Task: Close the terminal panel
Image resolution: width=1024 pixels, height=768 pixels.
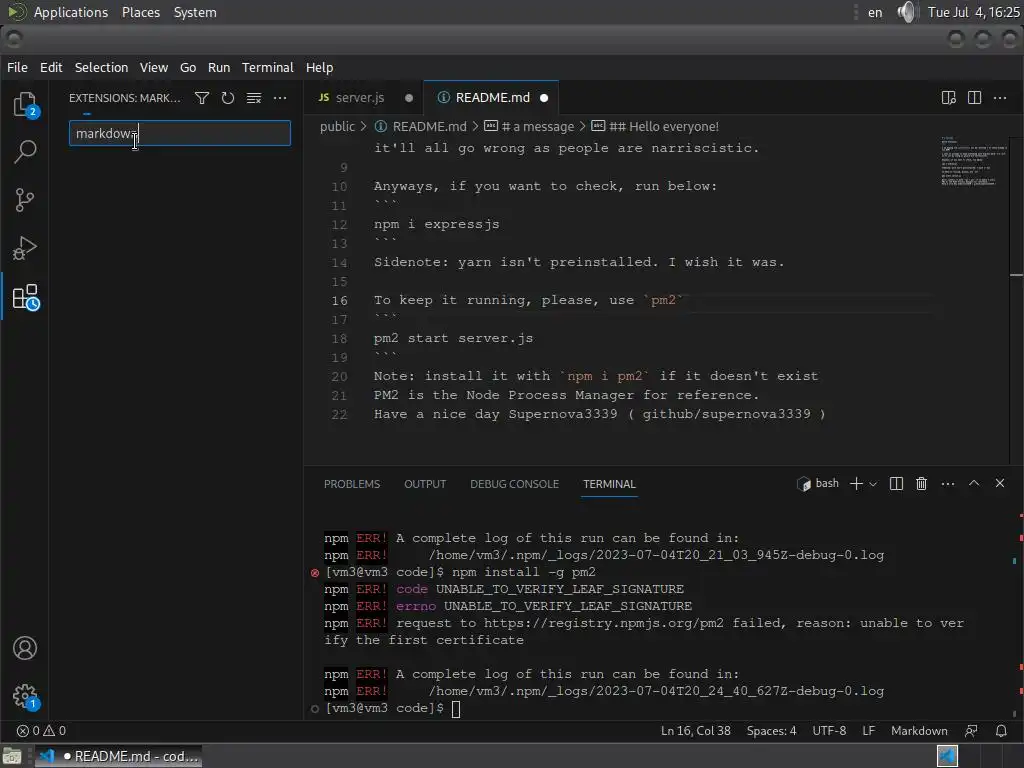Action: (1000, 483)
